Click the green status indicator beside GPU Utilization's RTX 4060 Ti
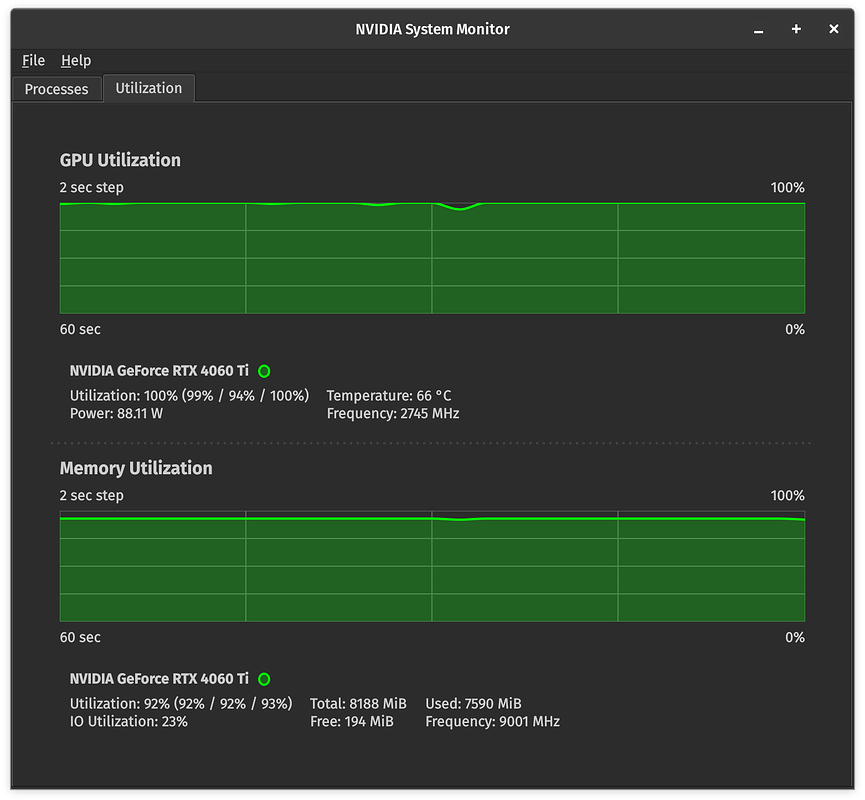Image resolution: width=865 pixels, height=800 pixels. point(264,370)
